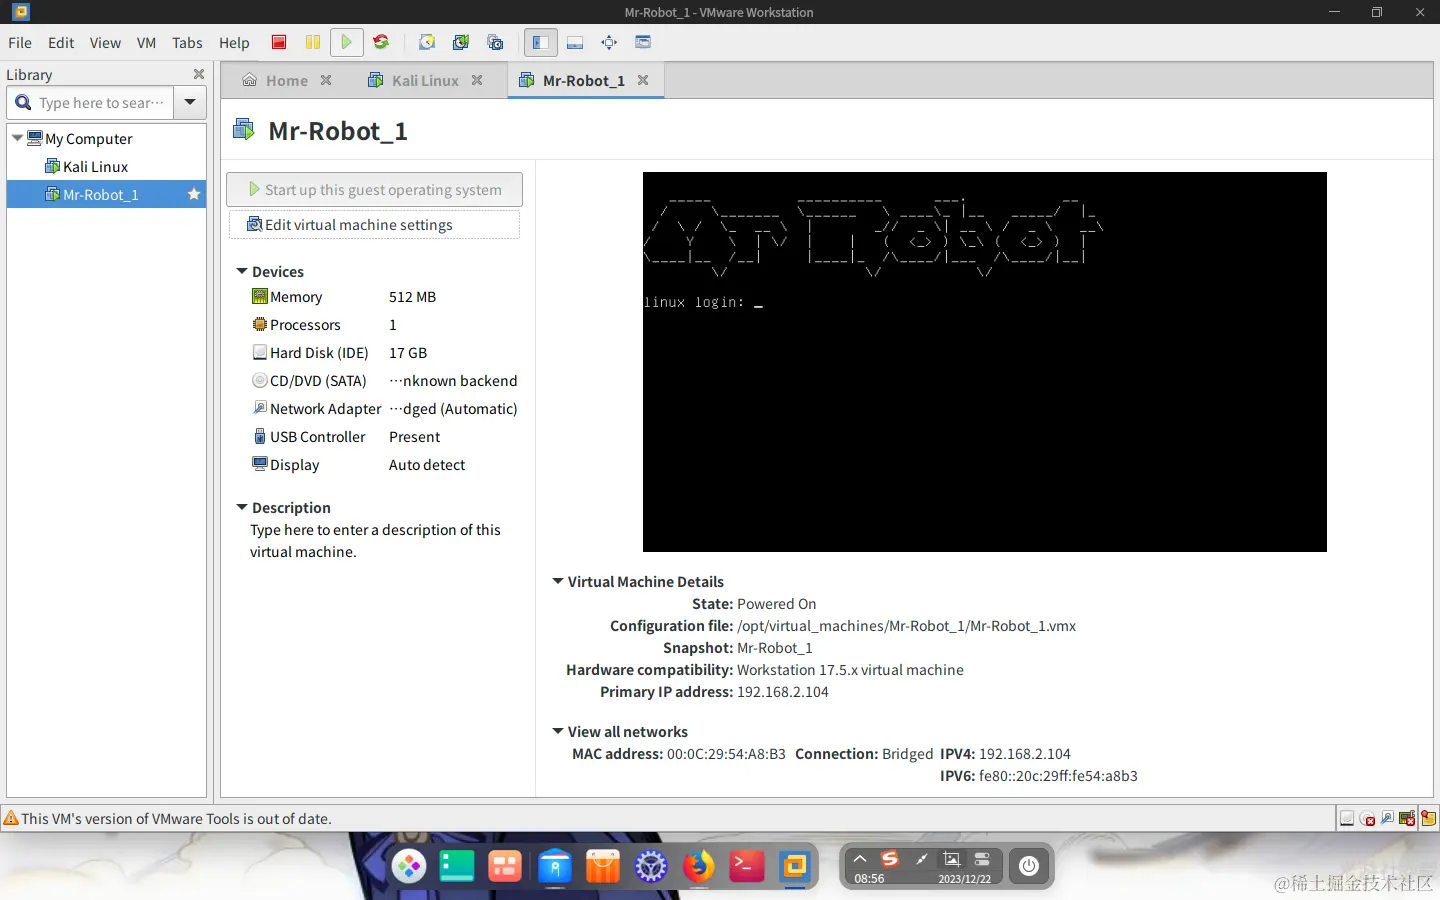Open the orange app store dock icon
The width and height of the screenshot is (1440, 900).
(x=602, y=866)
